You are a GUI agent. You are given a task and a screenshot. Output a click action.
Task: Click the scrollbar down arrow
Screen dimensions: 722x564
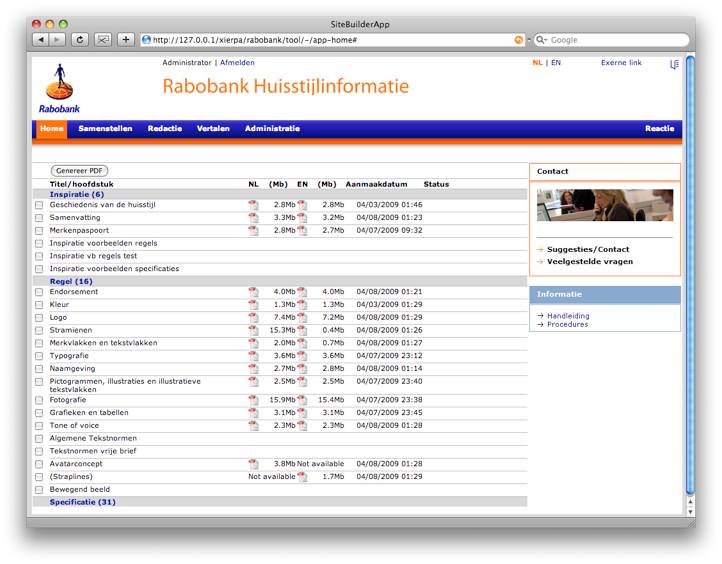pyautogui.click(x=690, y=512)
